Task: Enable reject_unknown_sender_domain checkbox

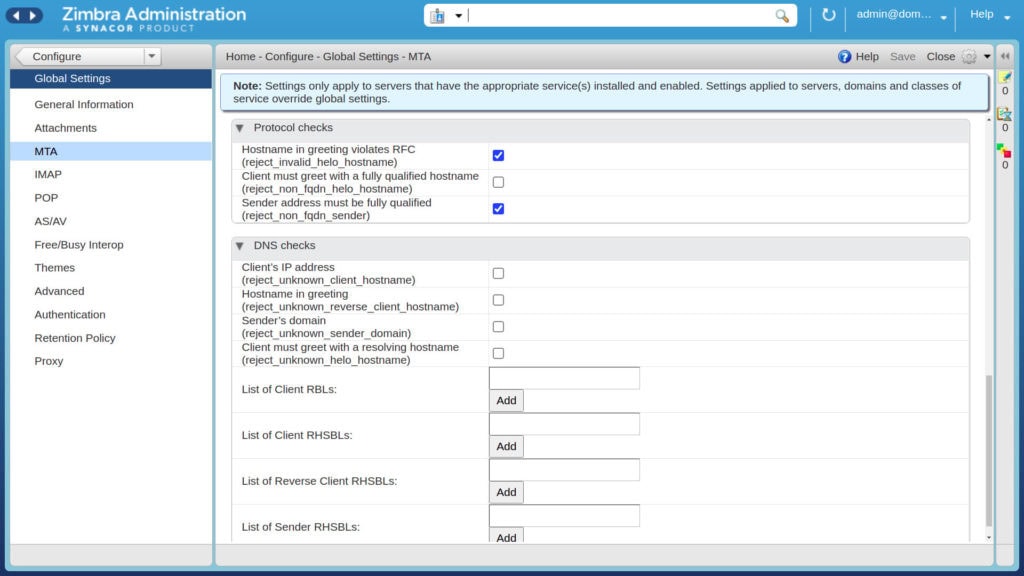Action: [498, 327]
